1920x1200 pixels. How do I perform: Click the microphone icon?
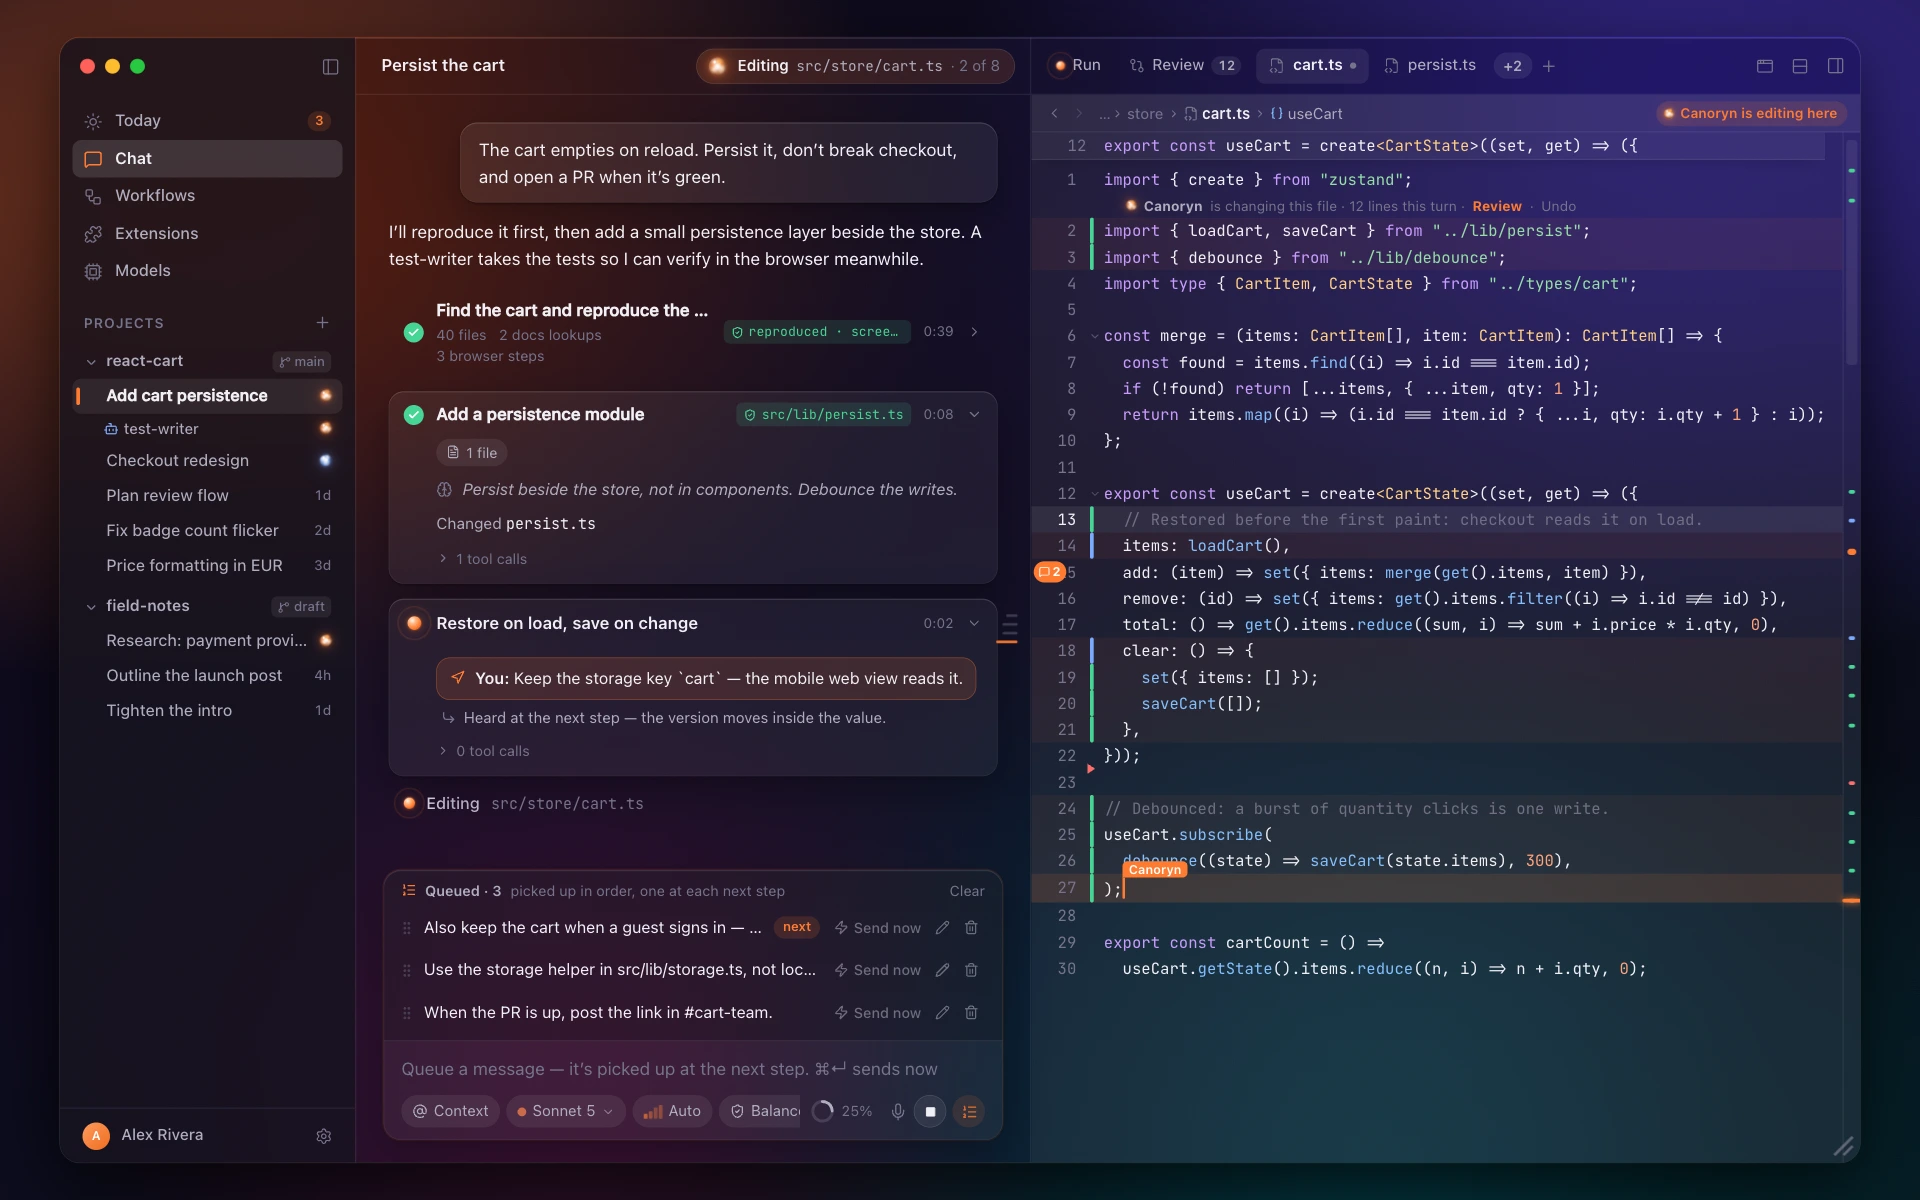point(897,1111)
